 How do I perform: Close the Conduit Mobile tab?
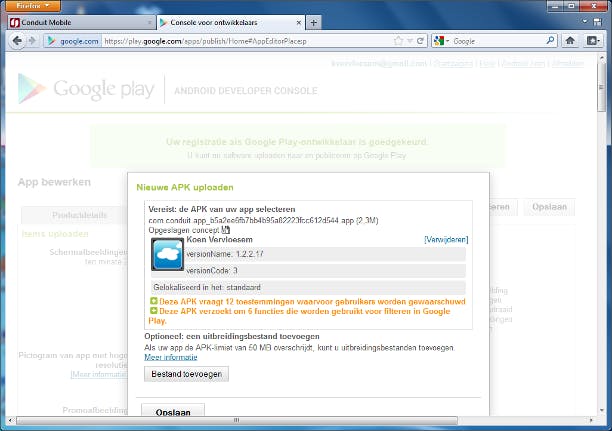point(149,23)
